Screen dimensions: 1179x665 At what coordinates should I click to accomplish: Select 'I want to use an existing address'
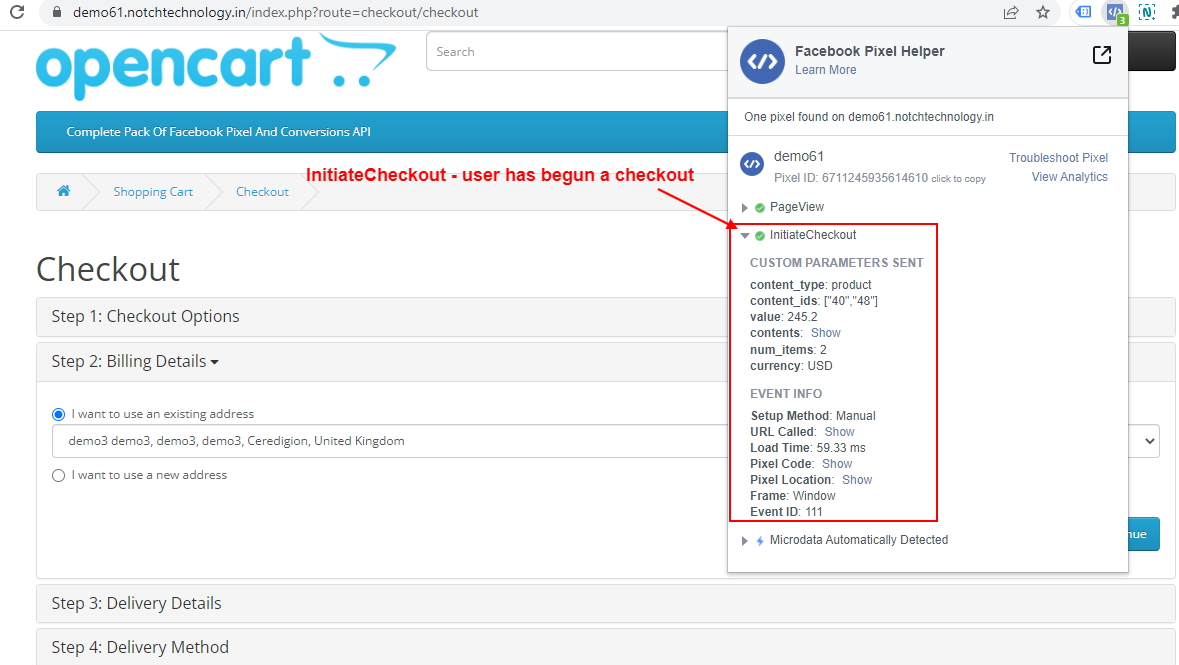pos(59,414)
